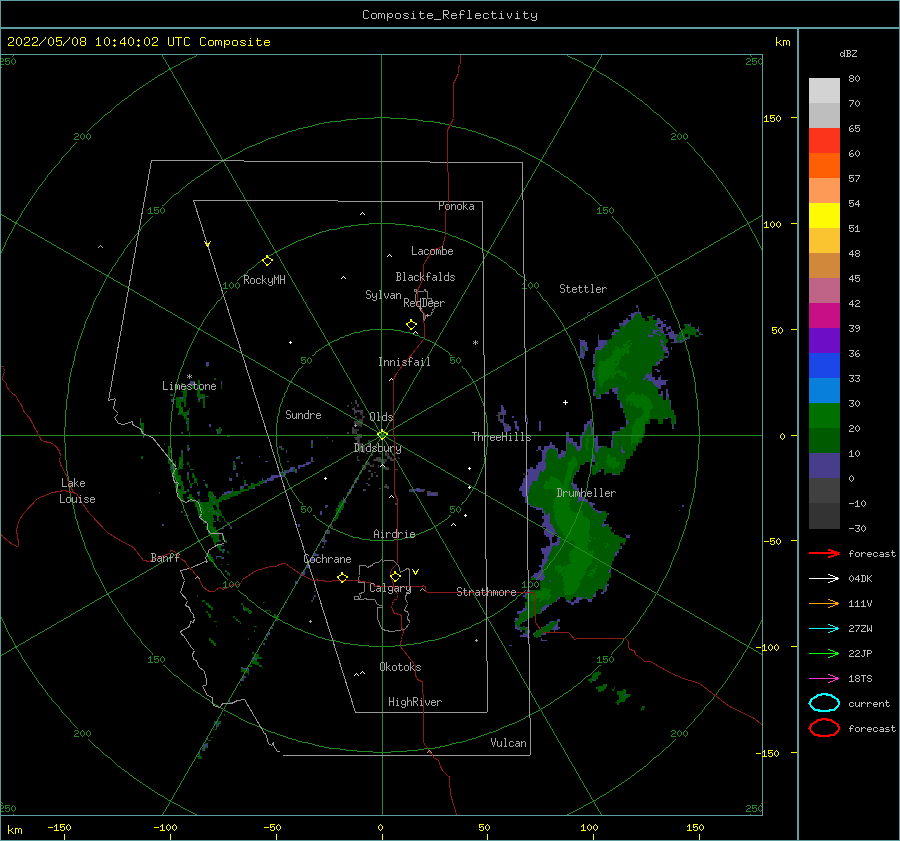Click the Ponoka city label
This screenshot has height=841, width=900.
click(x=456, y=206)
